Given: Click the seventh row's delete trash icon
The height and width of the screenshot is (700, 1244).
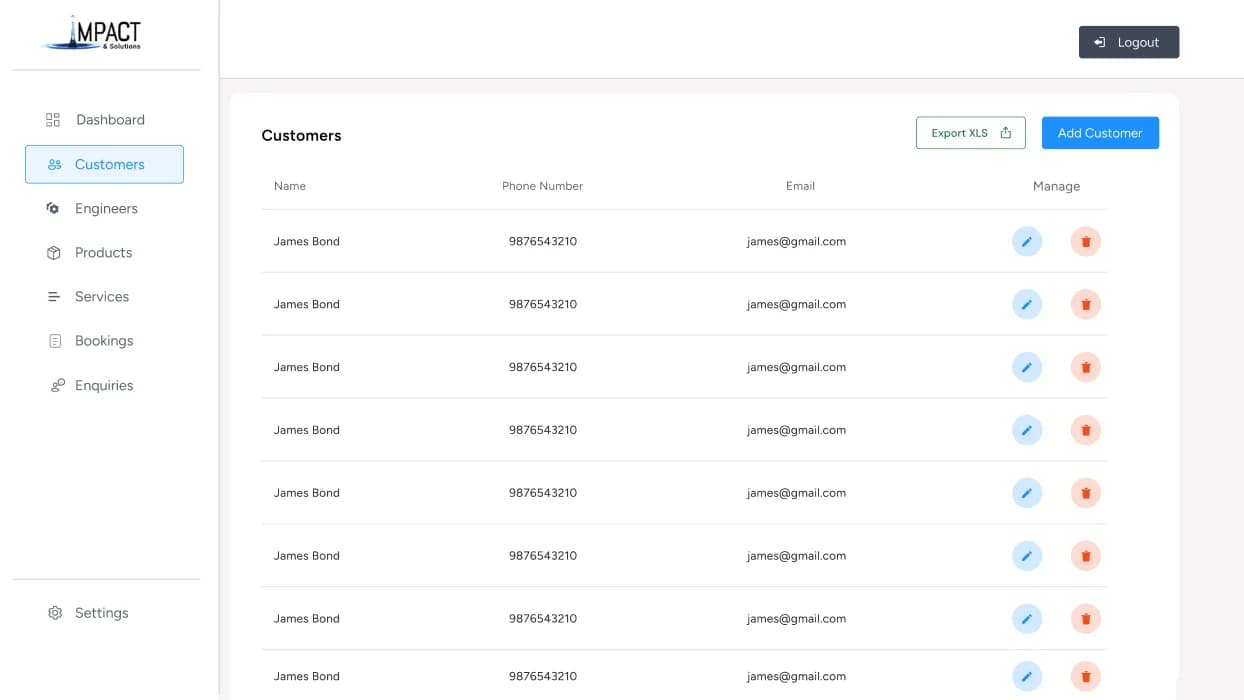Looking at the screenshot, I should coord(1086,619).
